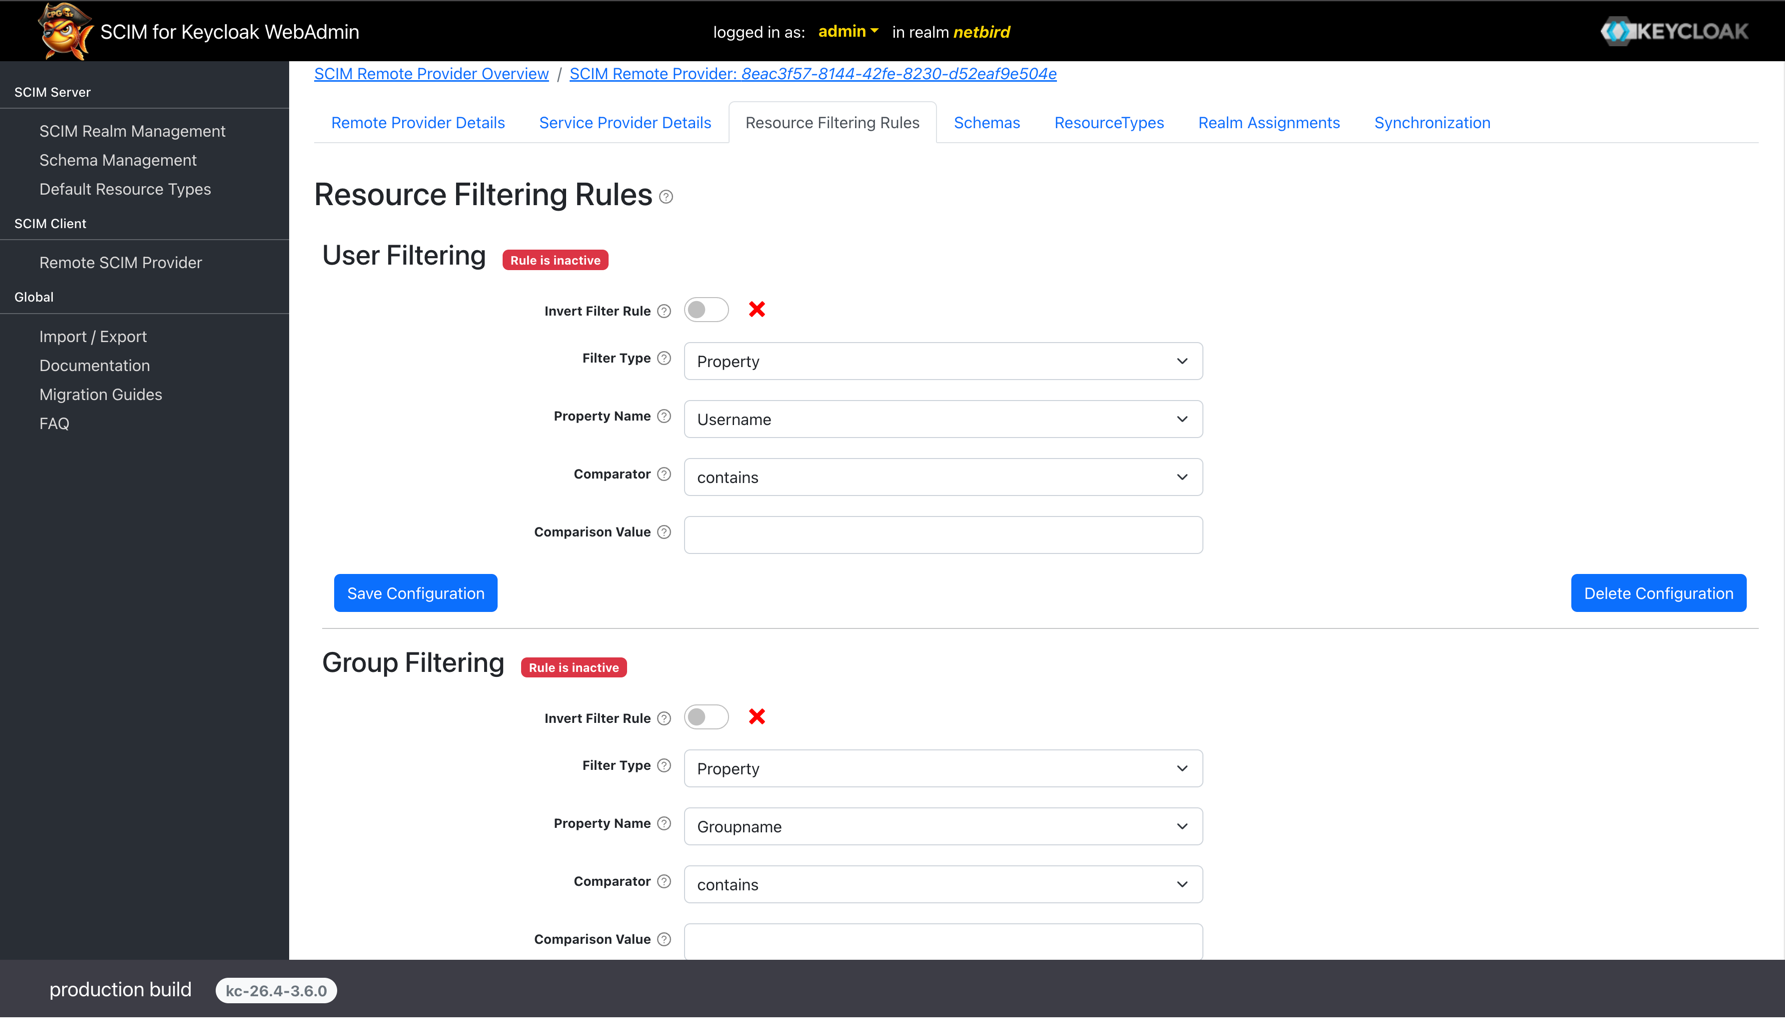Switch to the Realm Assignments tab

coord(1268,122)
